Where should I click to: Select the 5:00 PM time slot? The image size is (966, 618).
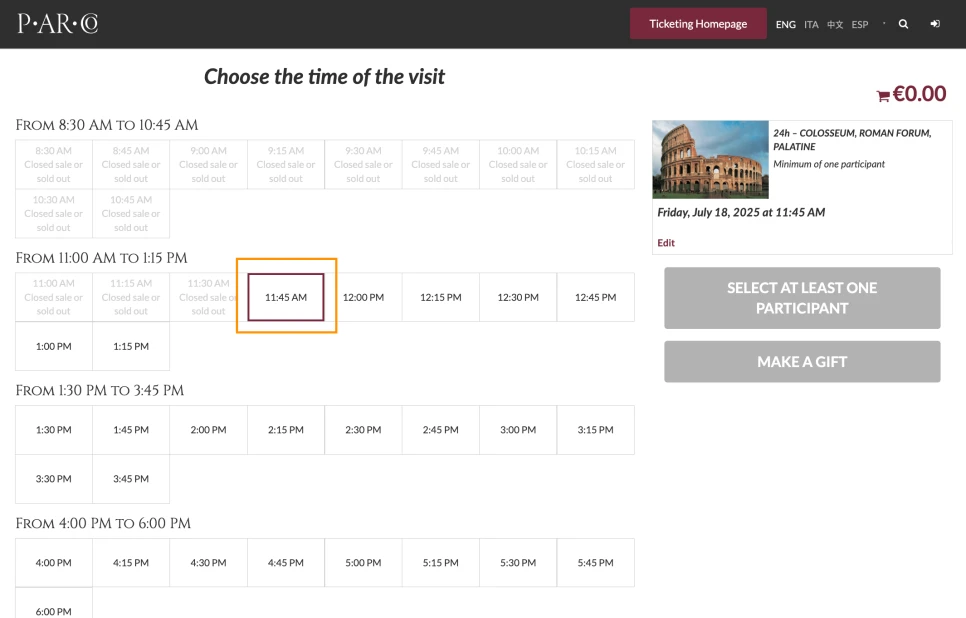[x=363, y=563]
